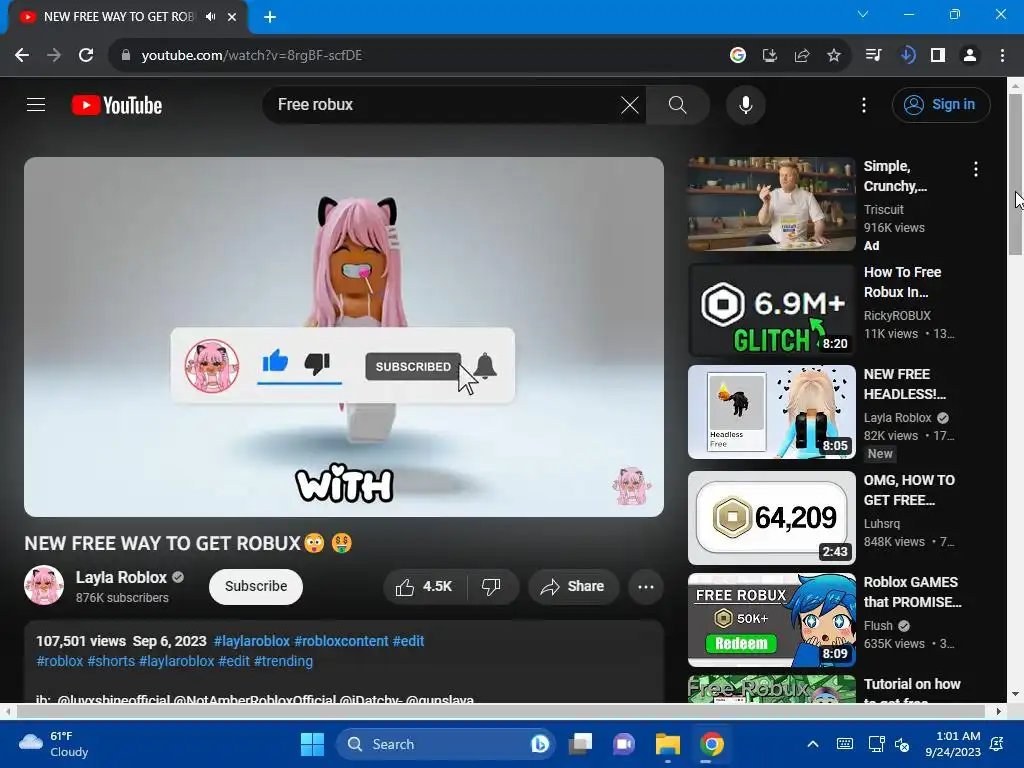Bookmark this page with the star
Screen dimensions: 1024x768
[834, 56]
